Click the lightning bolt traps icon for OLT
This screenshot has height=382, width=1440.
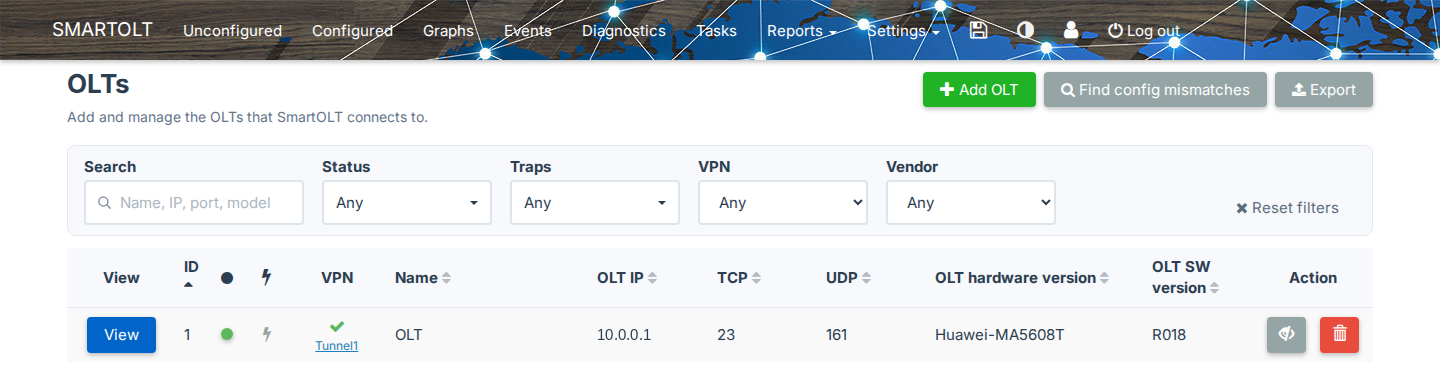pyautogui.click(x=267, y=334)
